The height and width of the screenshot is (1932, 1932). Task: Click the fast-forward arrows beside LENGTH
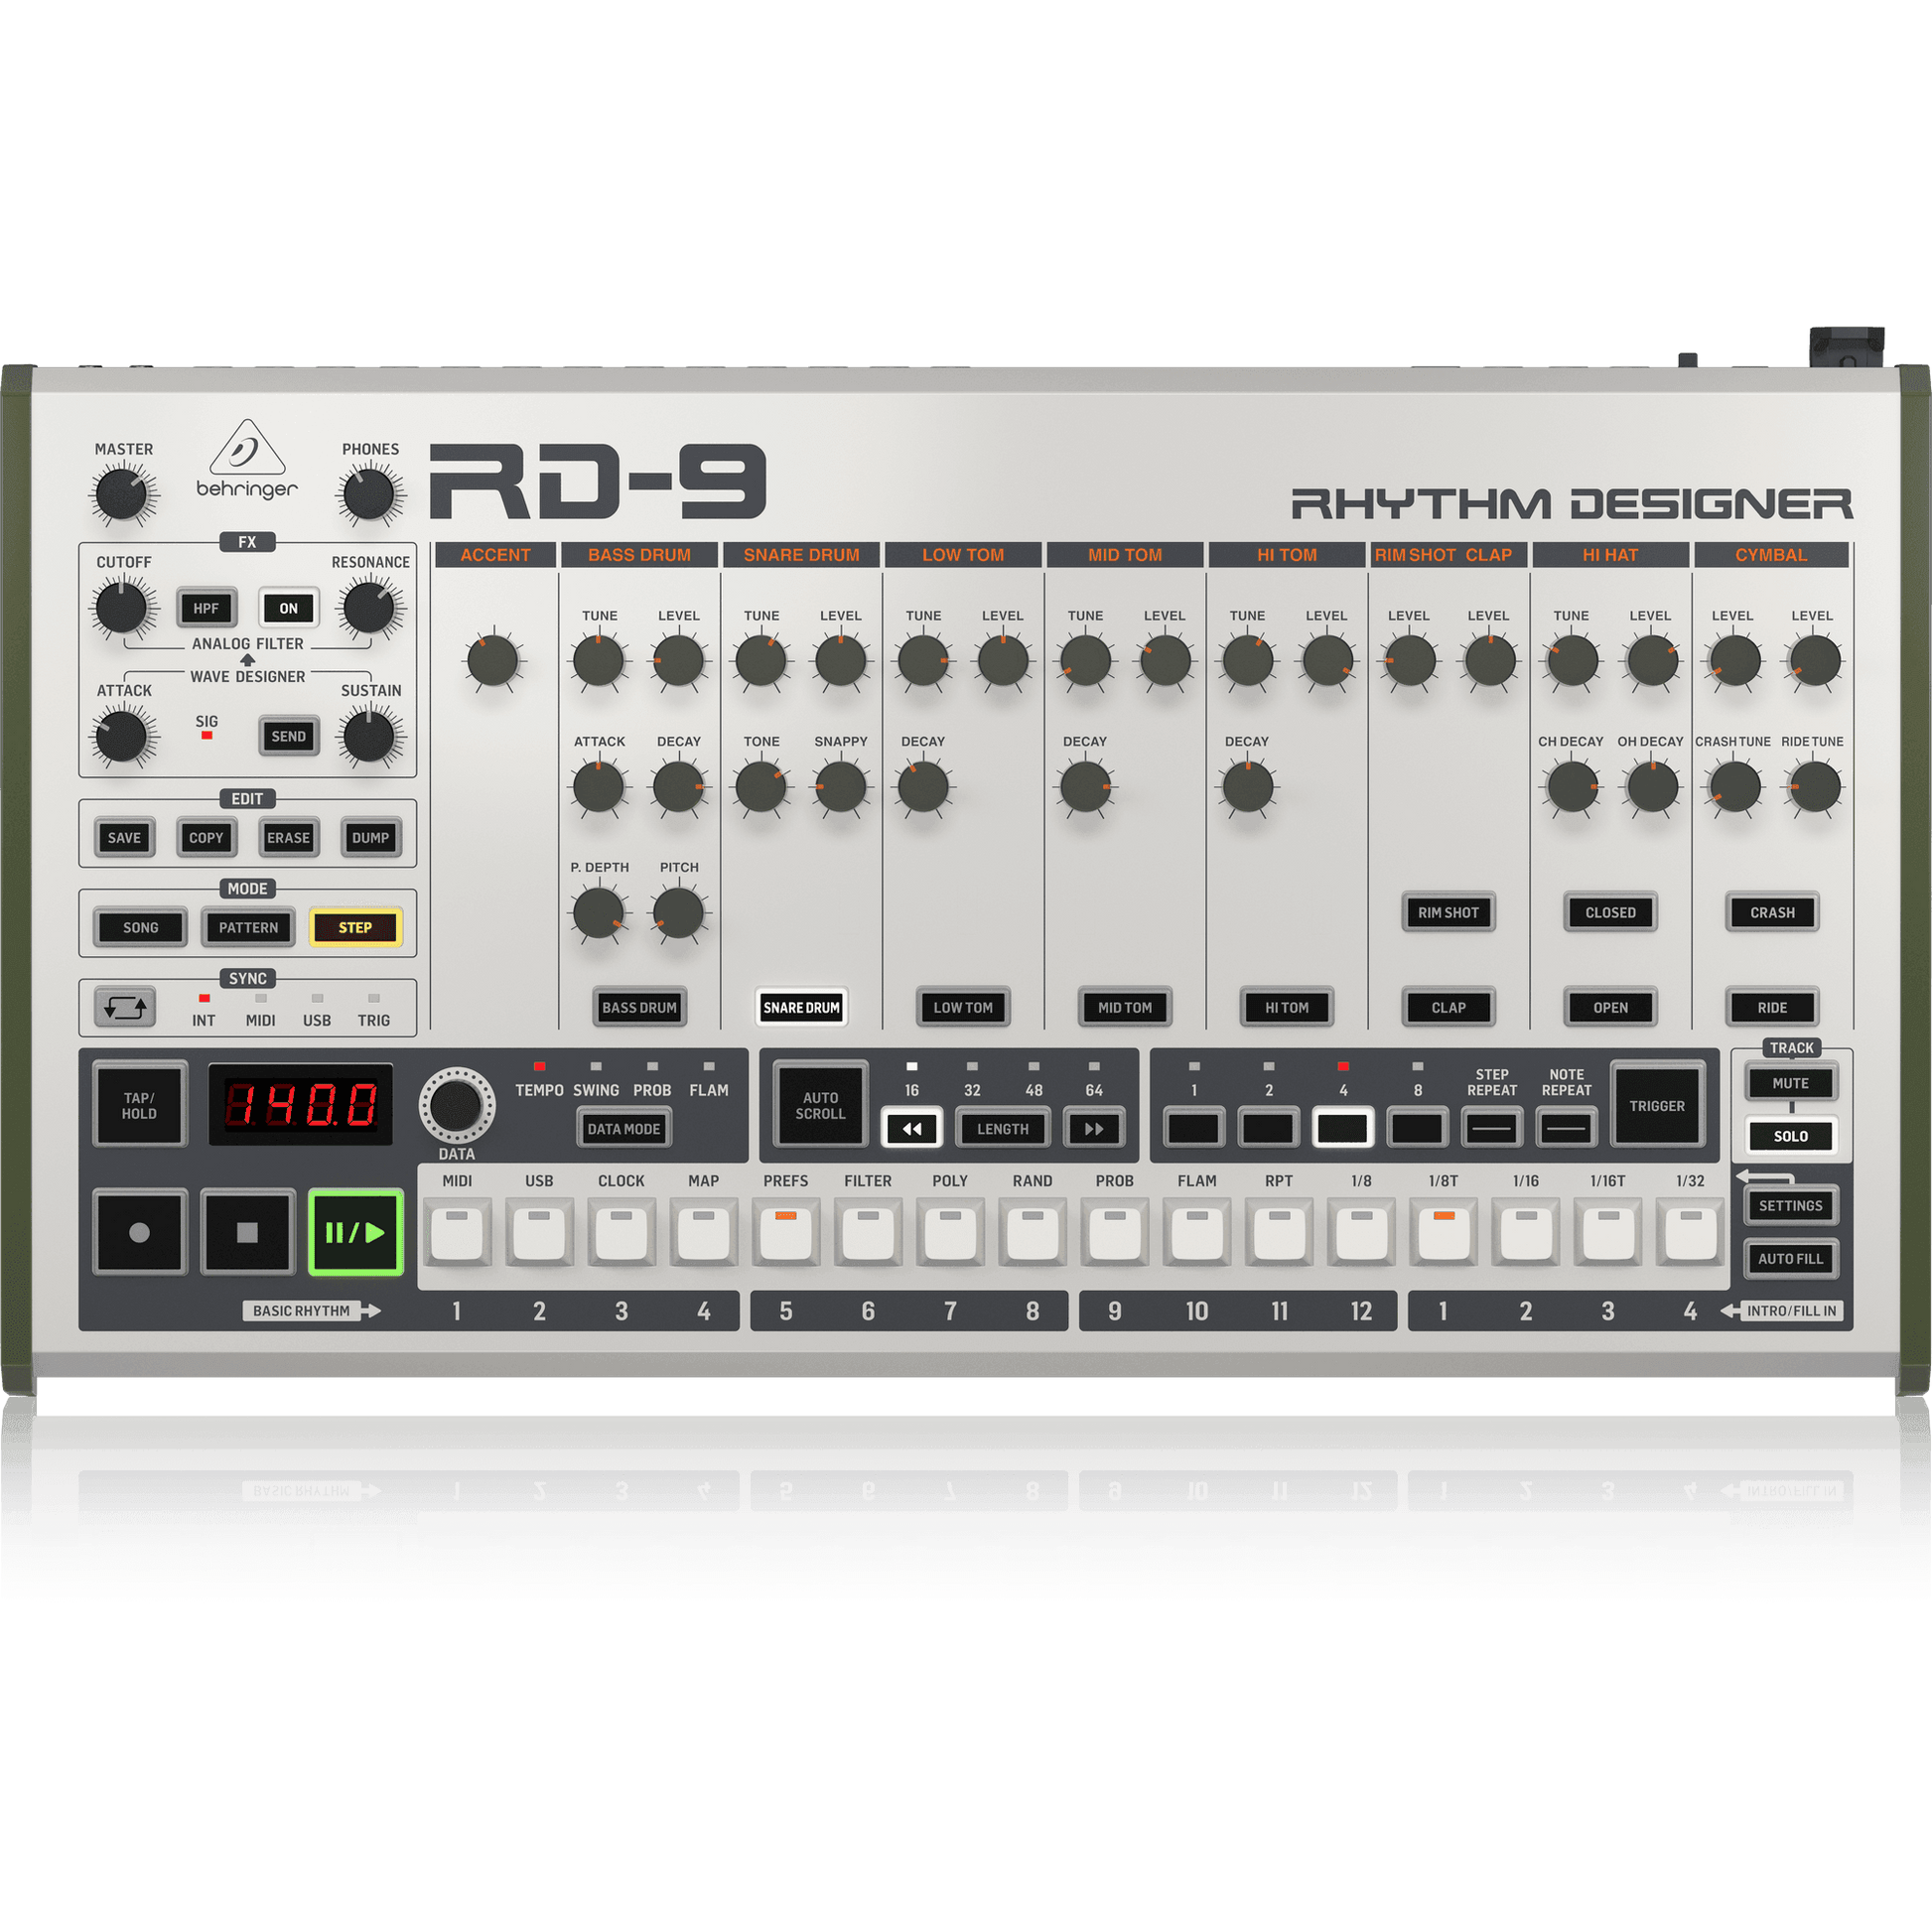pyautogui.click(x=1093, y=1130)
